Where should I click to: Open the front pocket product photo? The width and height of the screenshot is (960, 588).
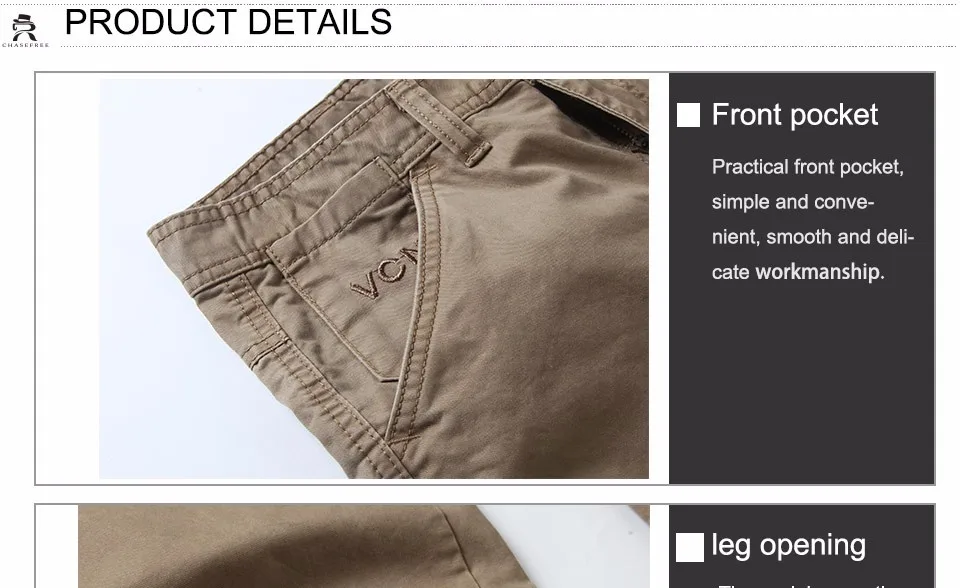pos(374,279)
